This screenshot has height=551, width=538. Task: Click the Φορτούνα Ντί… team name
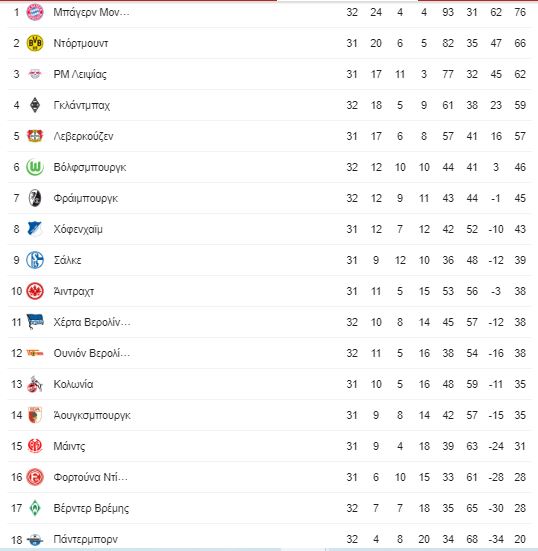tap(90, 477)
